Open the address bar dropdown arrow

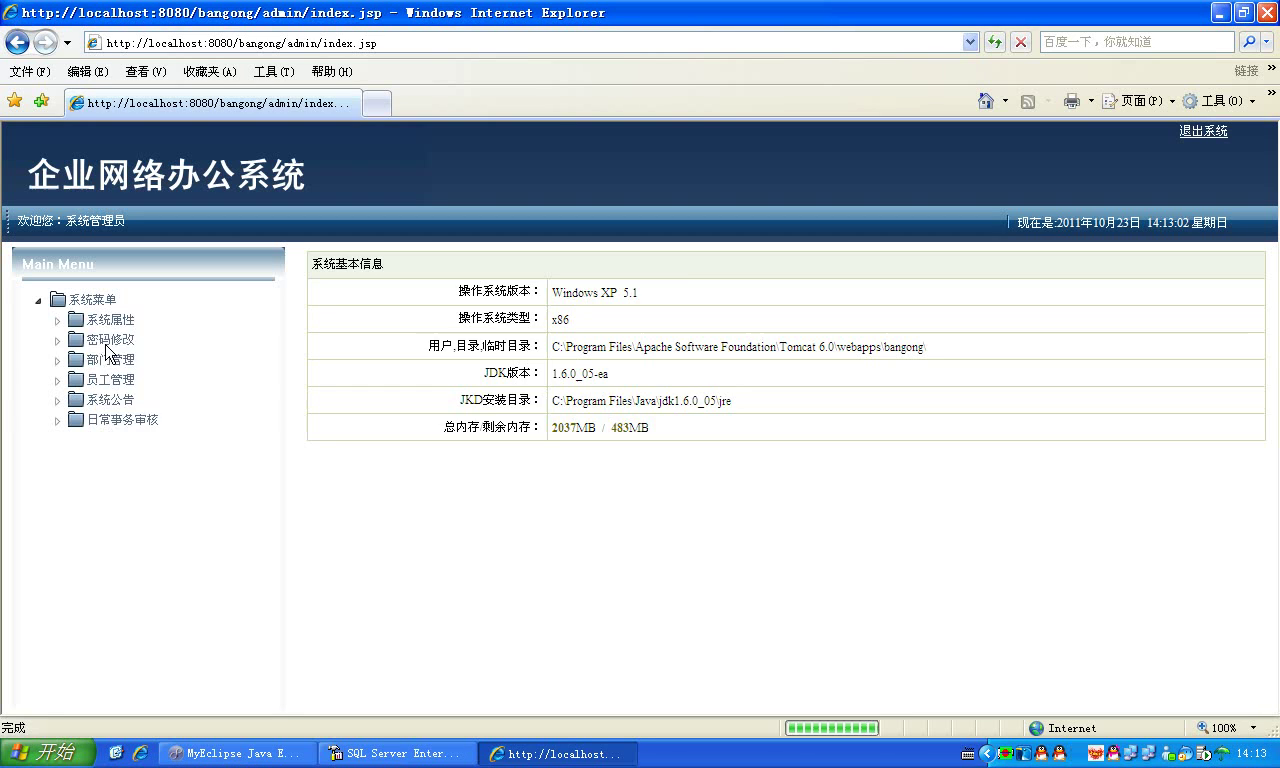tap(970, 42)
